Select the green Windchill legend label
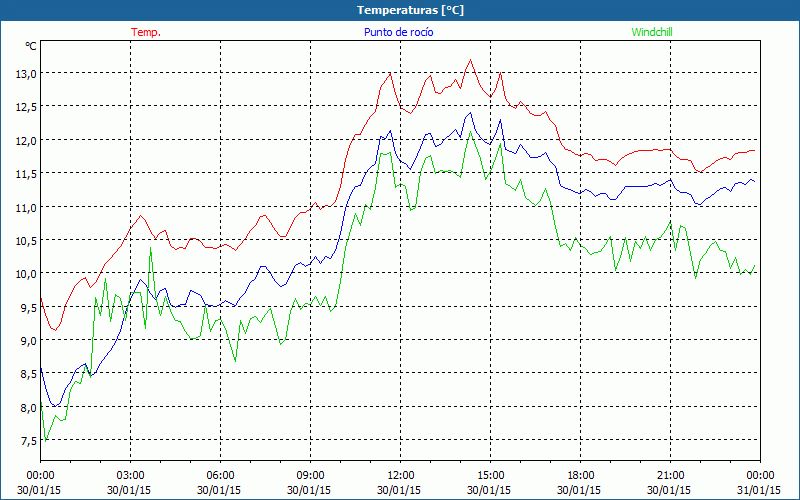800x500 pixels. tap(652, 32)
